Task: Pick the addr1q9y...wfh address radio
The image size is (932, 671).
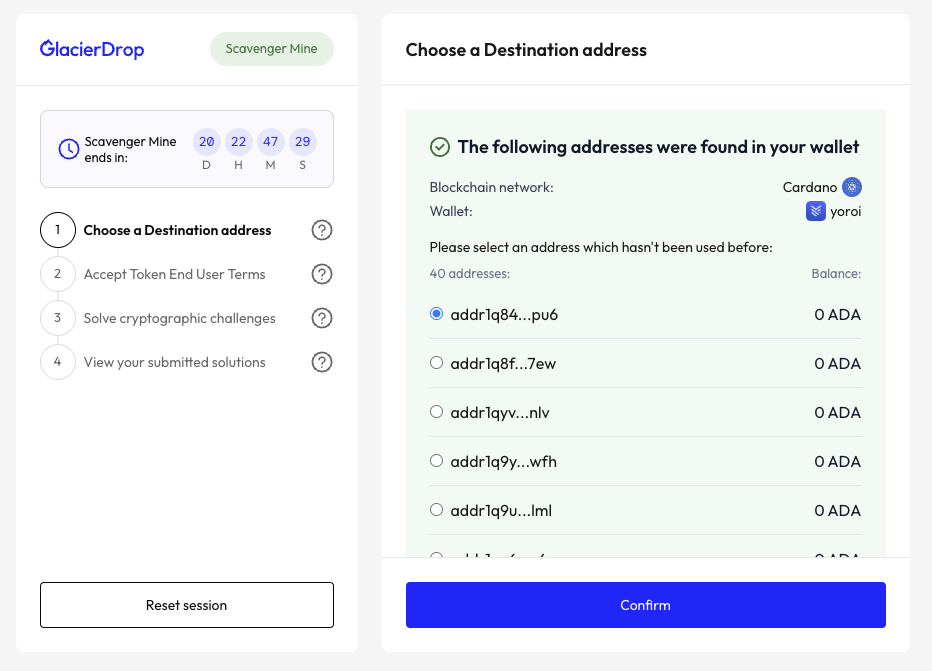Action: pos(436,461)
